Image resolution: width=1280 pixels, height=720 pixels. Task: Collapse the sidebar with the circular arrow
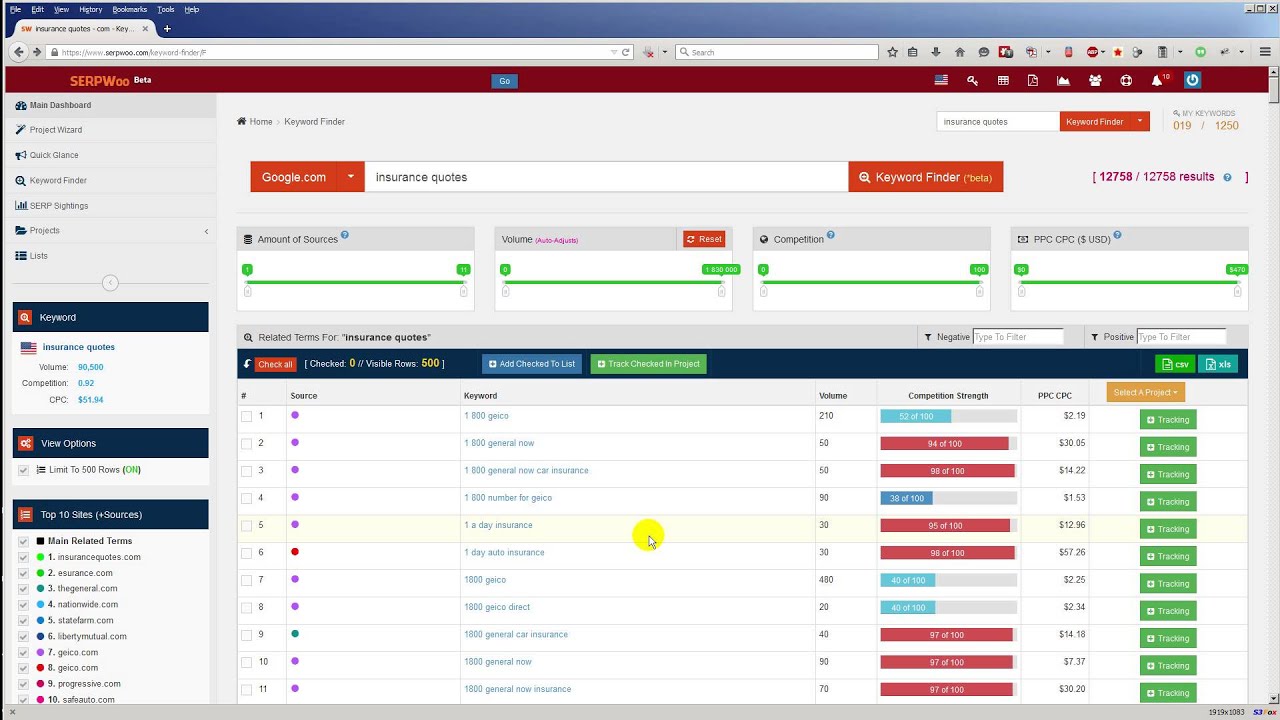pyautogui.click(x=110, y=283)
